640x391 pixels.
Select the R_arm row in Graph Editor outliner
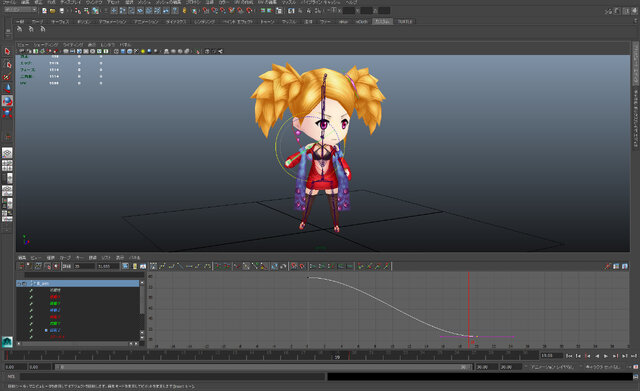tap(78, 283)
